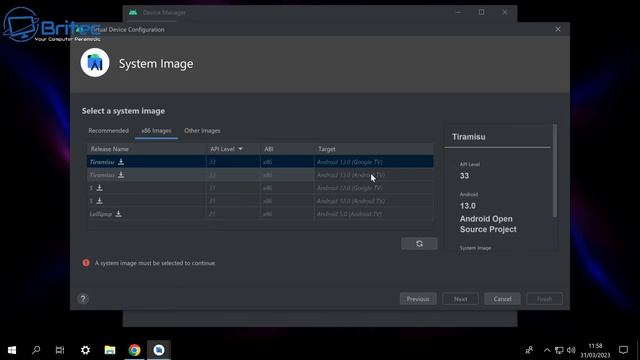Open Settings gear from the taskbar

pos(85,350)
